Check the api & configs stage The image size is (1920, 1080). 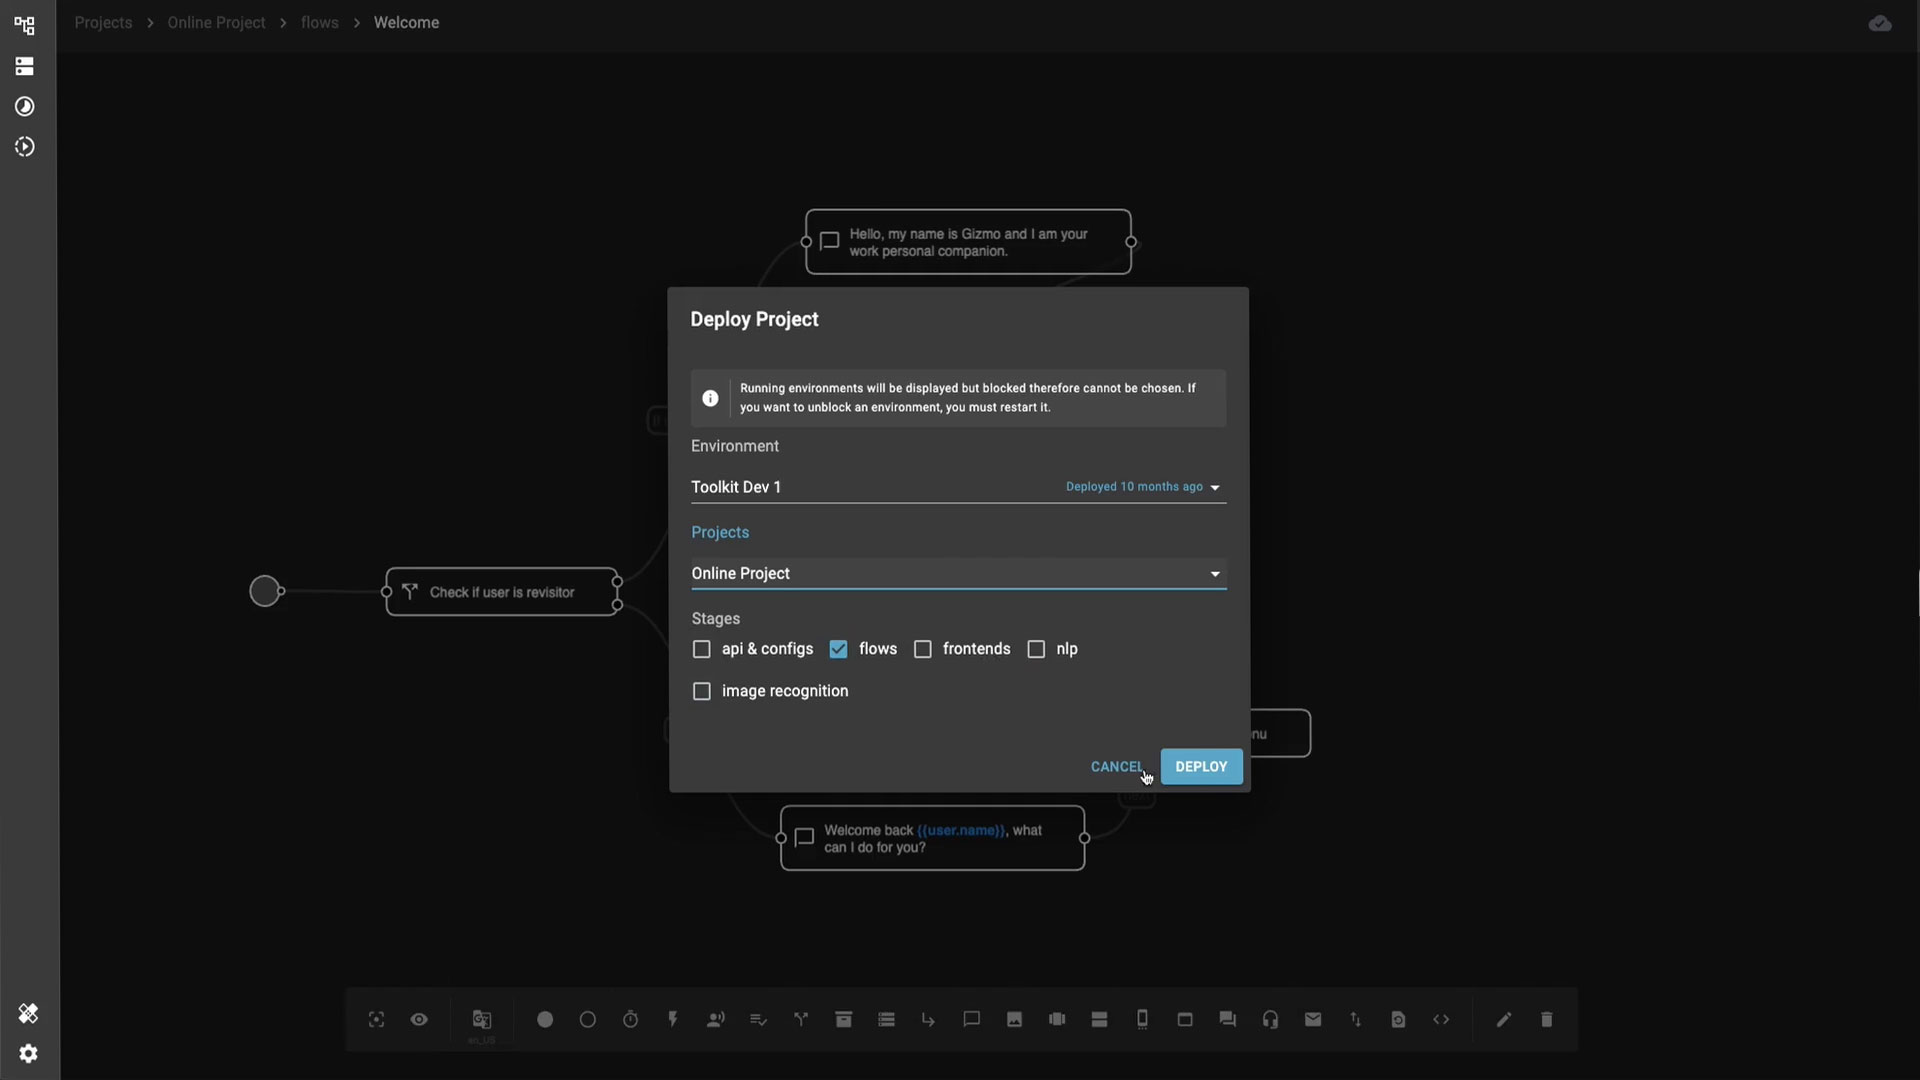click(x=702, y=649)
